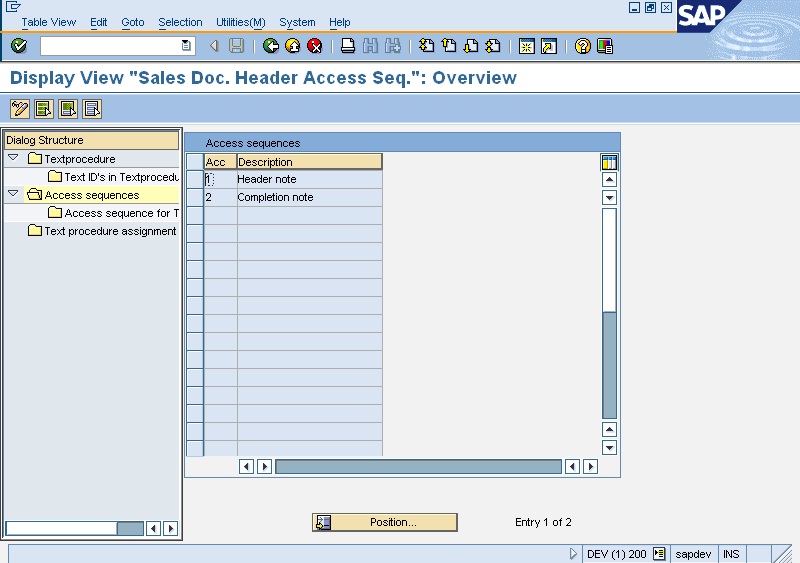The image size is (800, 563).
Task: Click the Create New Session icon
Action: 527,46
